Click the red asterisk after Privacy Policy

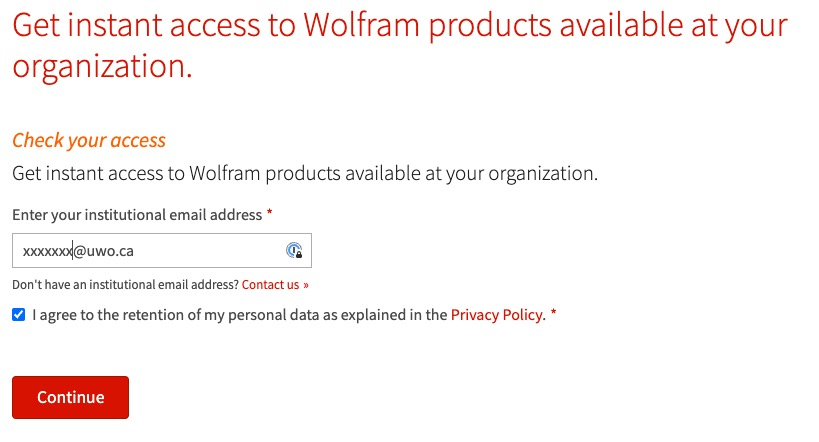tap(554, 312)
